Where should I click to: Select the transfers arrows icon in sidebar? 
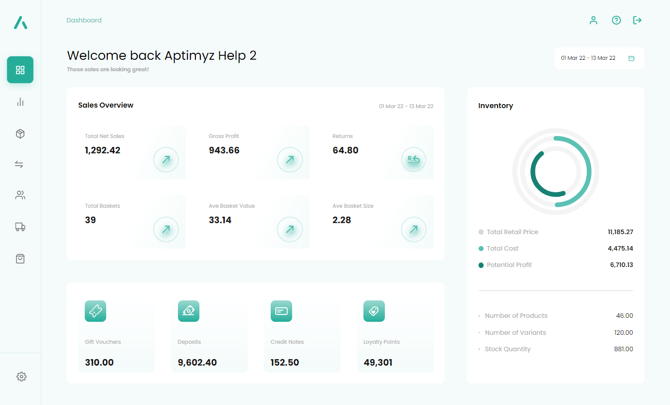[20, 164]
